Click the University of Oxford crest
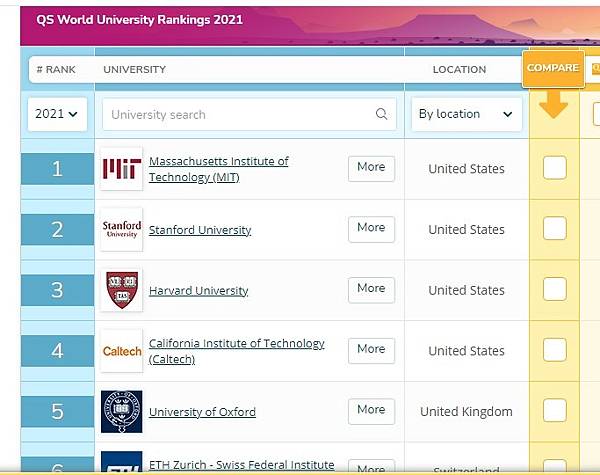Image resolution: width=600 pixels, height=475 pixels. pyautogui.click(x=122, y=411)
